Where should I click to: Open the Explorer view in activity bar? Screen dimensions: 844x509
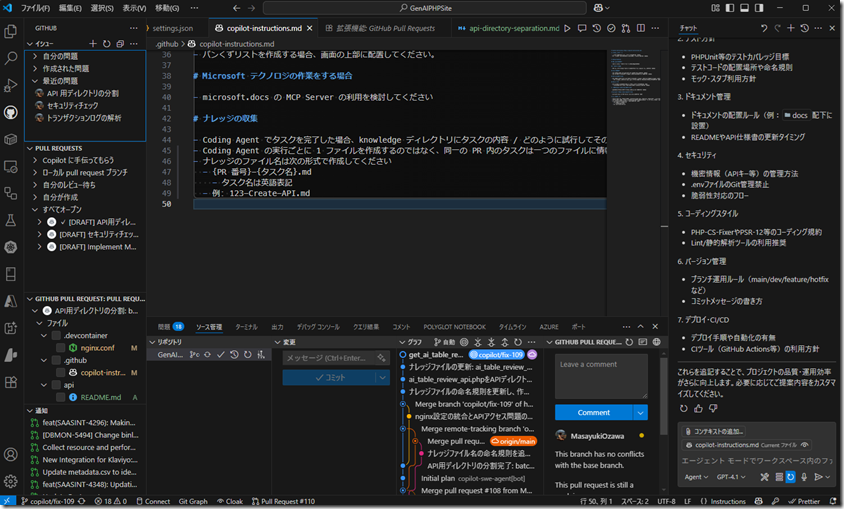point(10,32)
